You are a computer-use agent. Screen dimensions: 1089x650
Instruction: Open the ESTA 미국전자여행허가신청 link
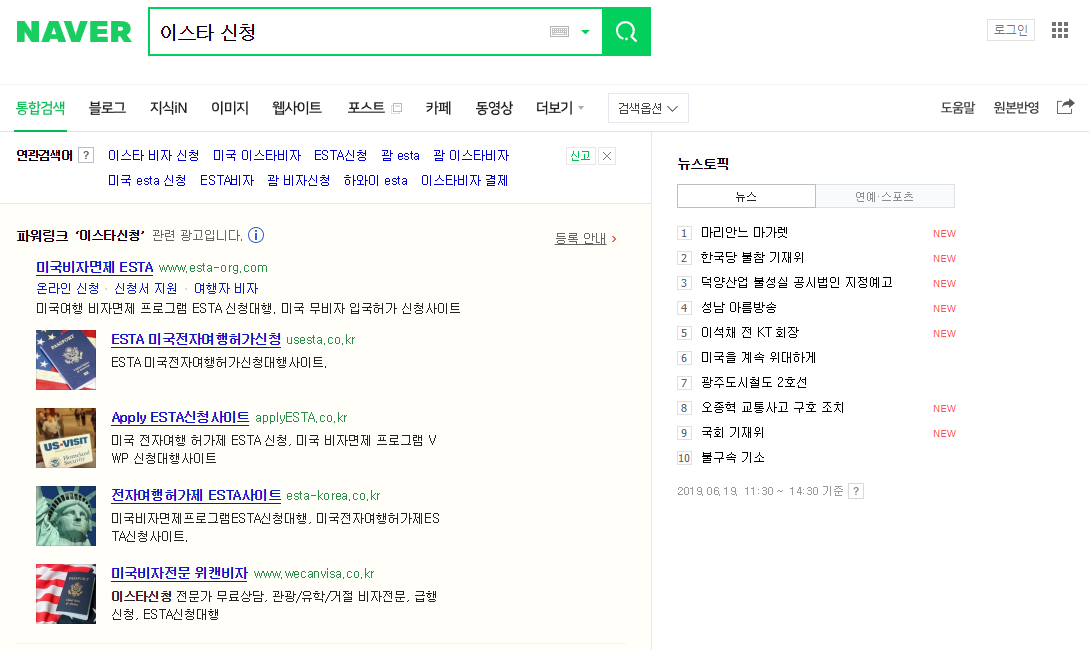(197, 339)
